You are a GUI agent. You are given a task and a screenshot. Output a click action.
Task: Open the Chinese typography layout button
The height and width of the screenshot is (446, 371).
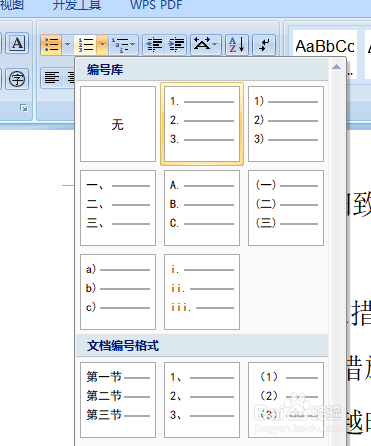point(205,44)
